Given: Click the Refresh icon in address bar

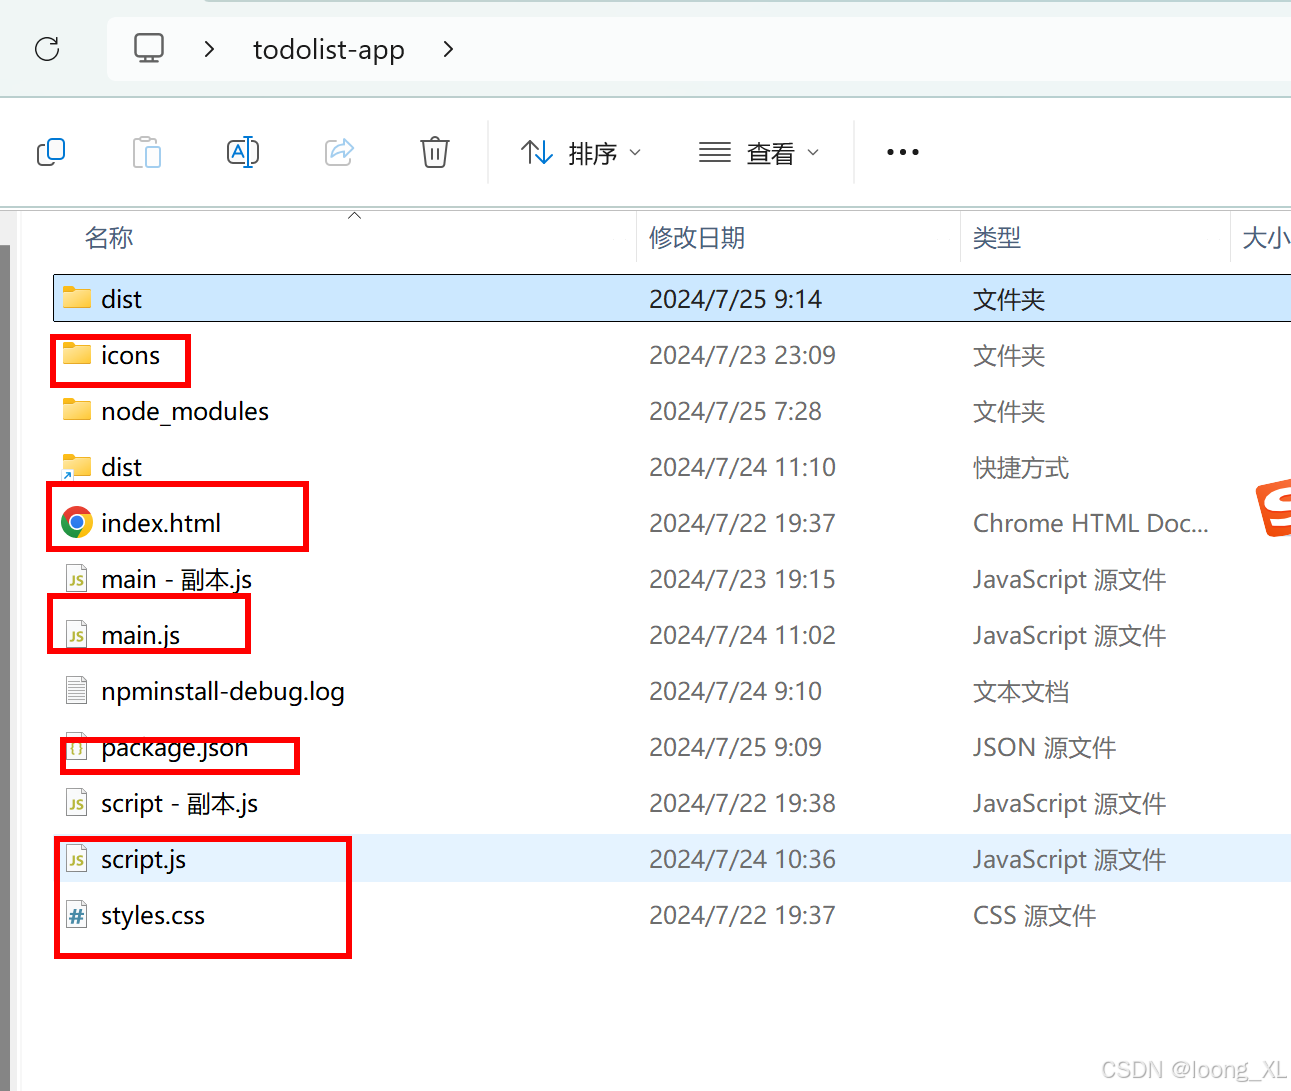Looking at the screenshot, I should 47,49.
